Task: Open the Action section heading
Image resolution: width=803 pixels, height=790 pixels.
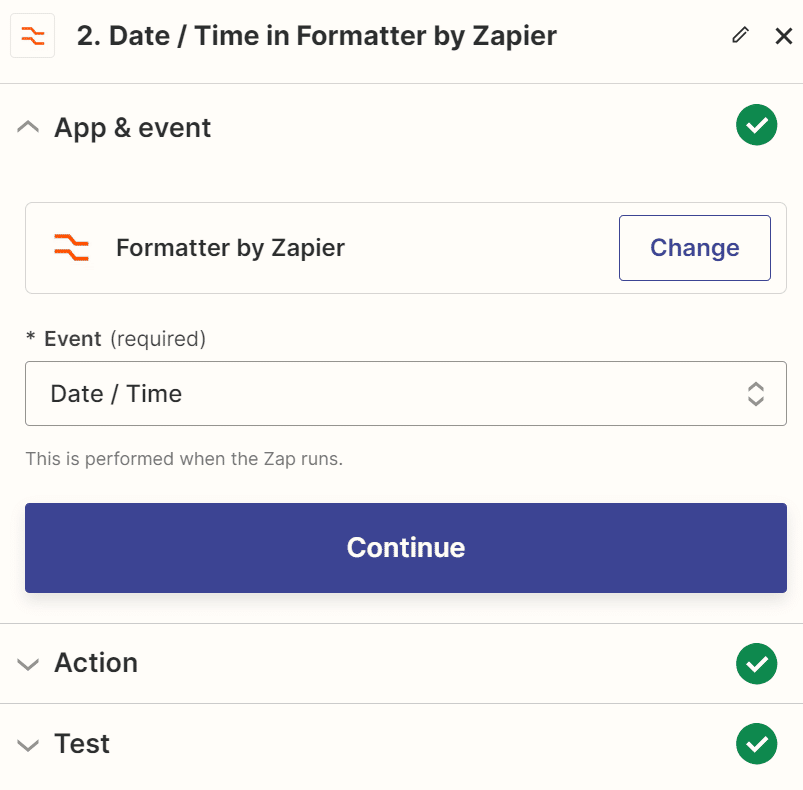Action: click(96, 663)
